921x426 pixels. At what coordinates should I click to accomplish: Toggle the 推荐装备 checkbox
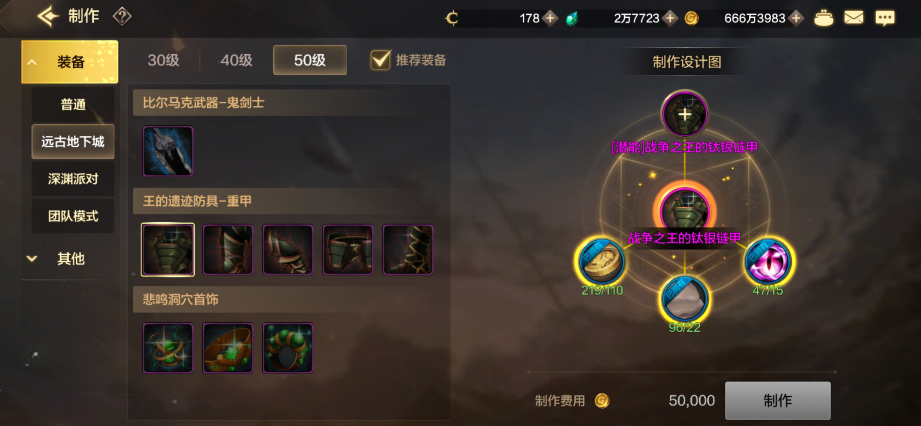pos(381,59)
